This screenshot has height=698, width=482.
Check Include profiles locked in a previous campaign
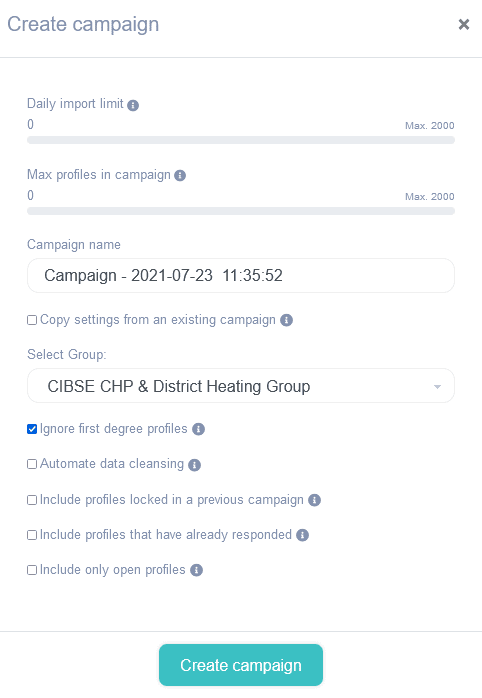point(32,500)
